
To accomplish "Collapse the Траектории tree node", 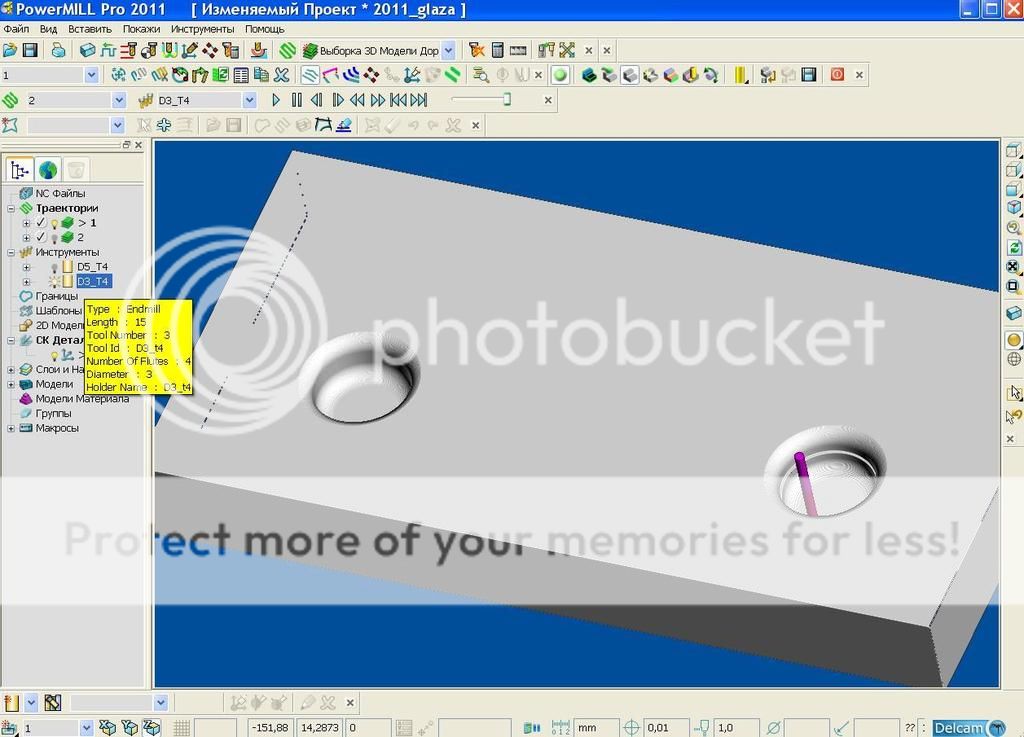I will 11,208.
